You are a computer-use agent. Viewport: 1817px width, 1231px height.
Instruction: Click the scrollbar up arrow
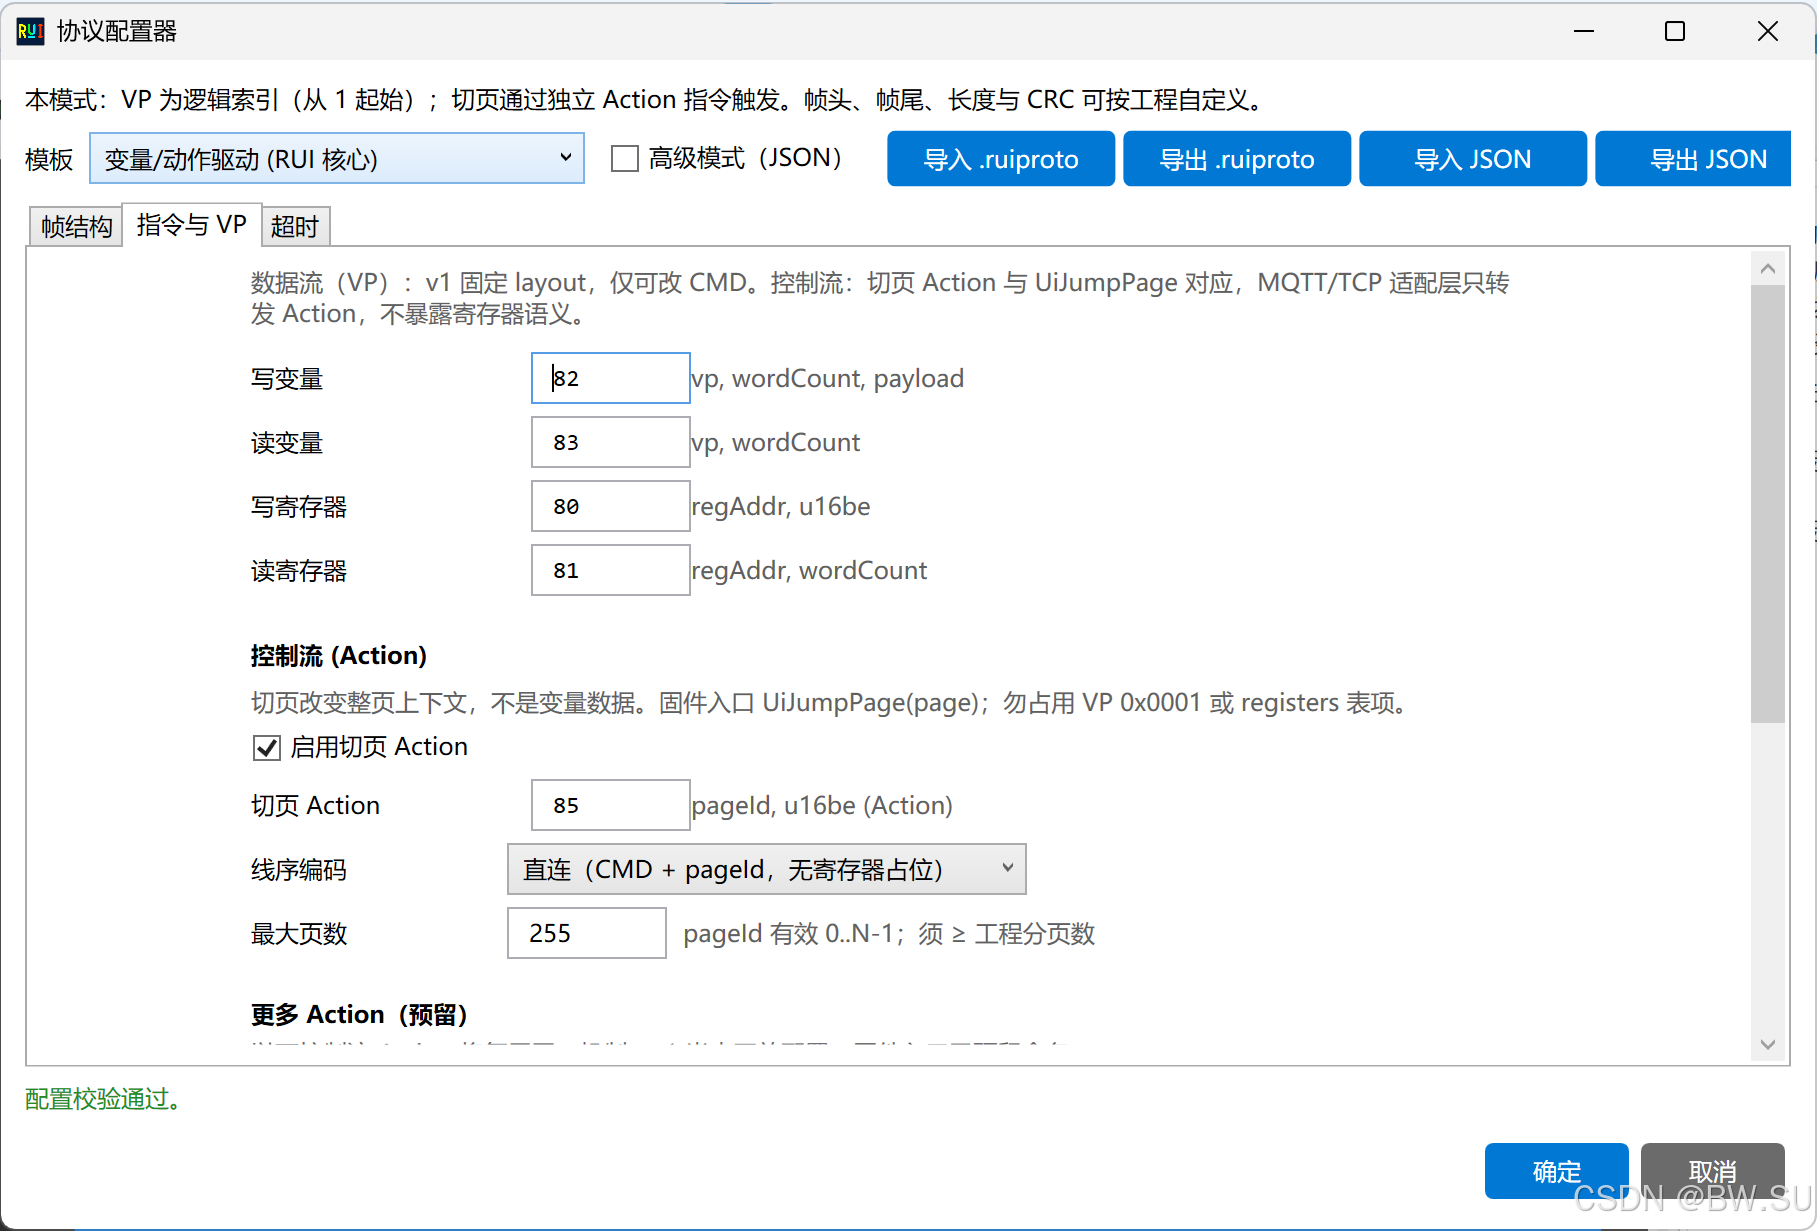pyautogui.click(x=1768, y=268)
